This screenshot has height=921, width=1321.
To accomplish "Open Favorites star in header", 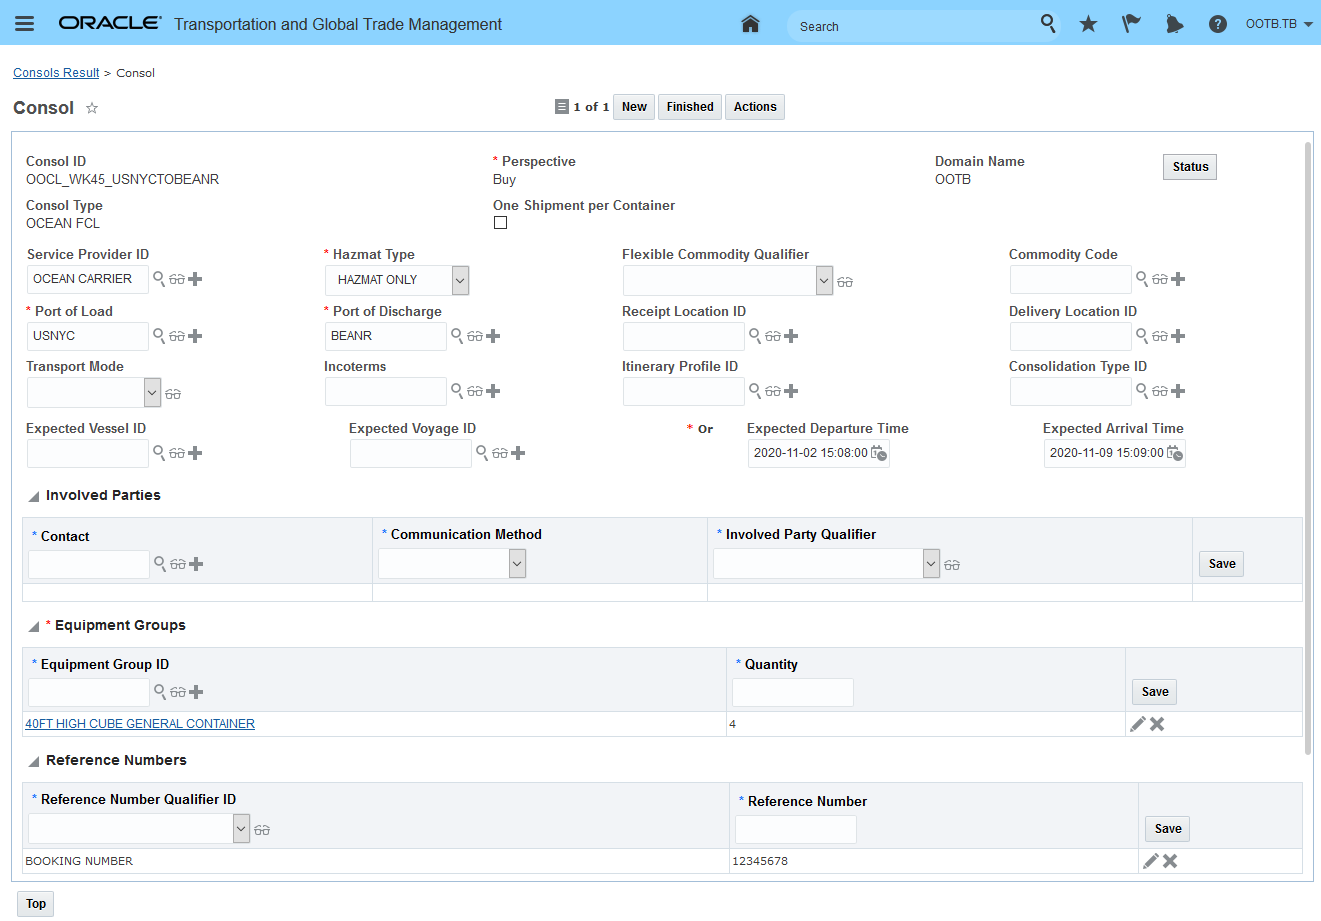I will pos(1088,24).
